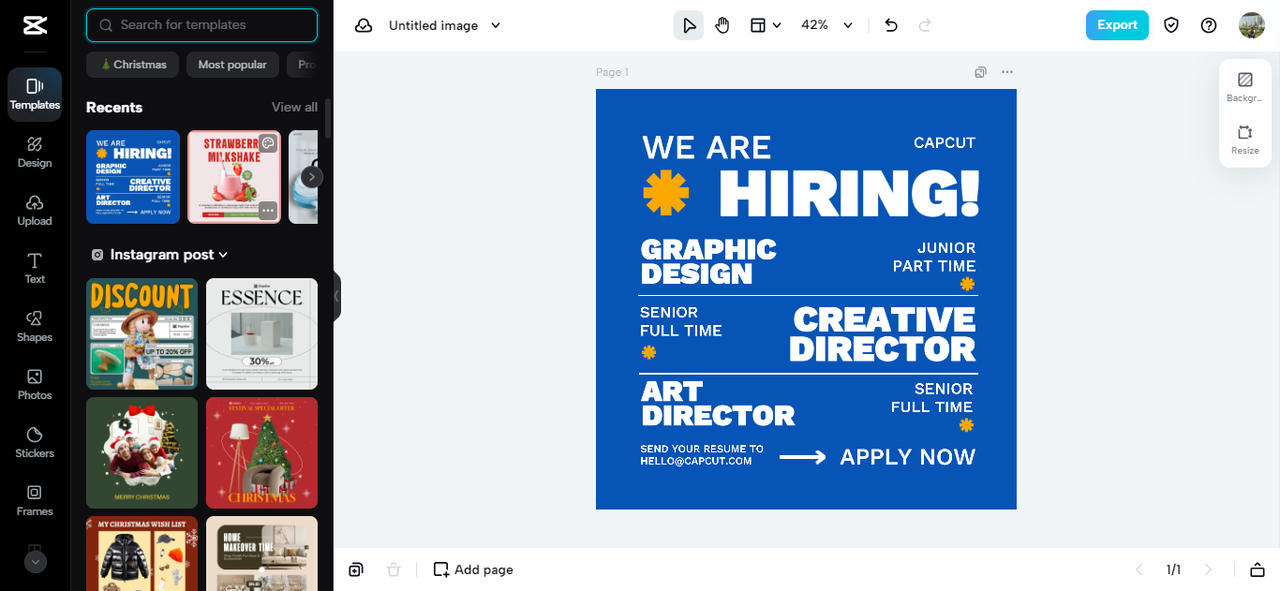Screen dimensions: 1280x591
Task: Open Page 1 more options menu
Action: point(1007,72)
